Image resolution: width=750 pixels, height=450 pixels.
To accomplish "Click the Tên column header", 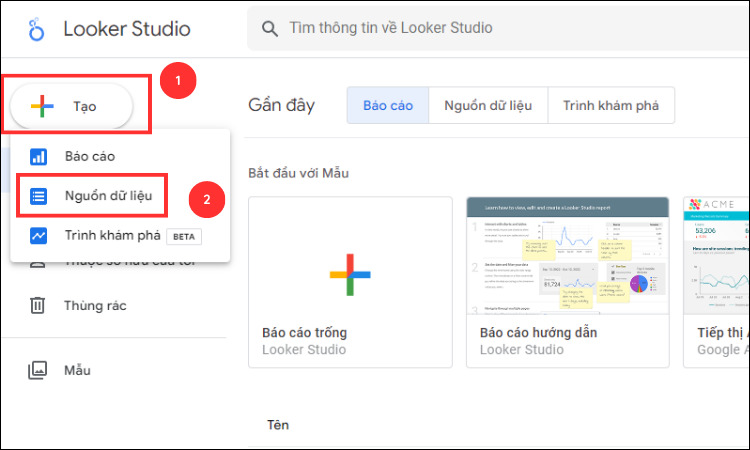I will point(278,425).
